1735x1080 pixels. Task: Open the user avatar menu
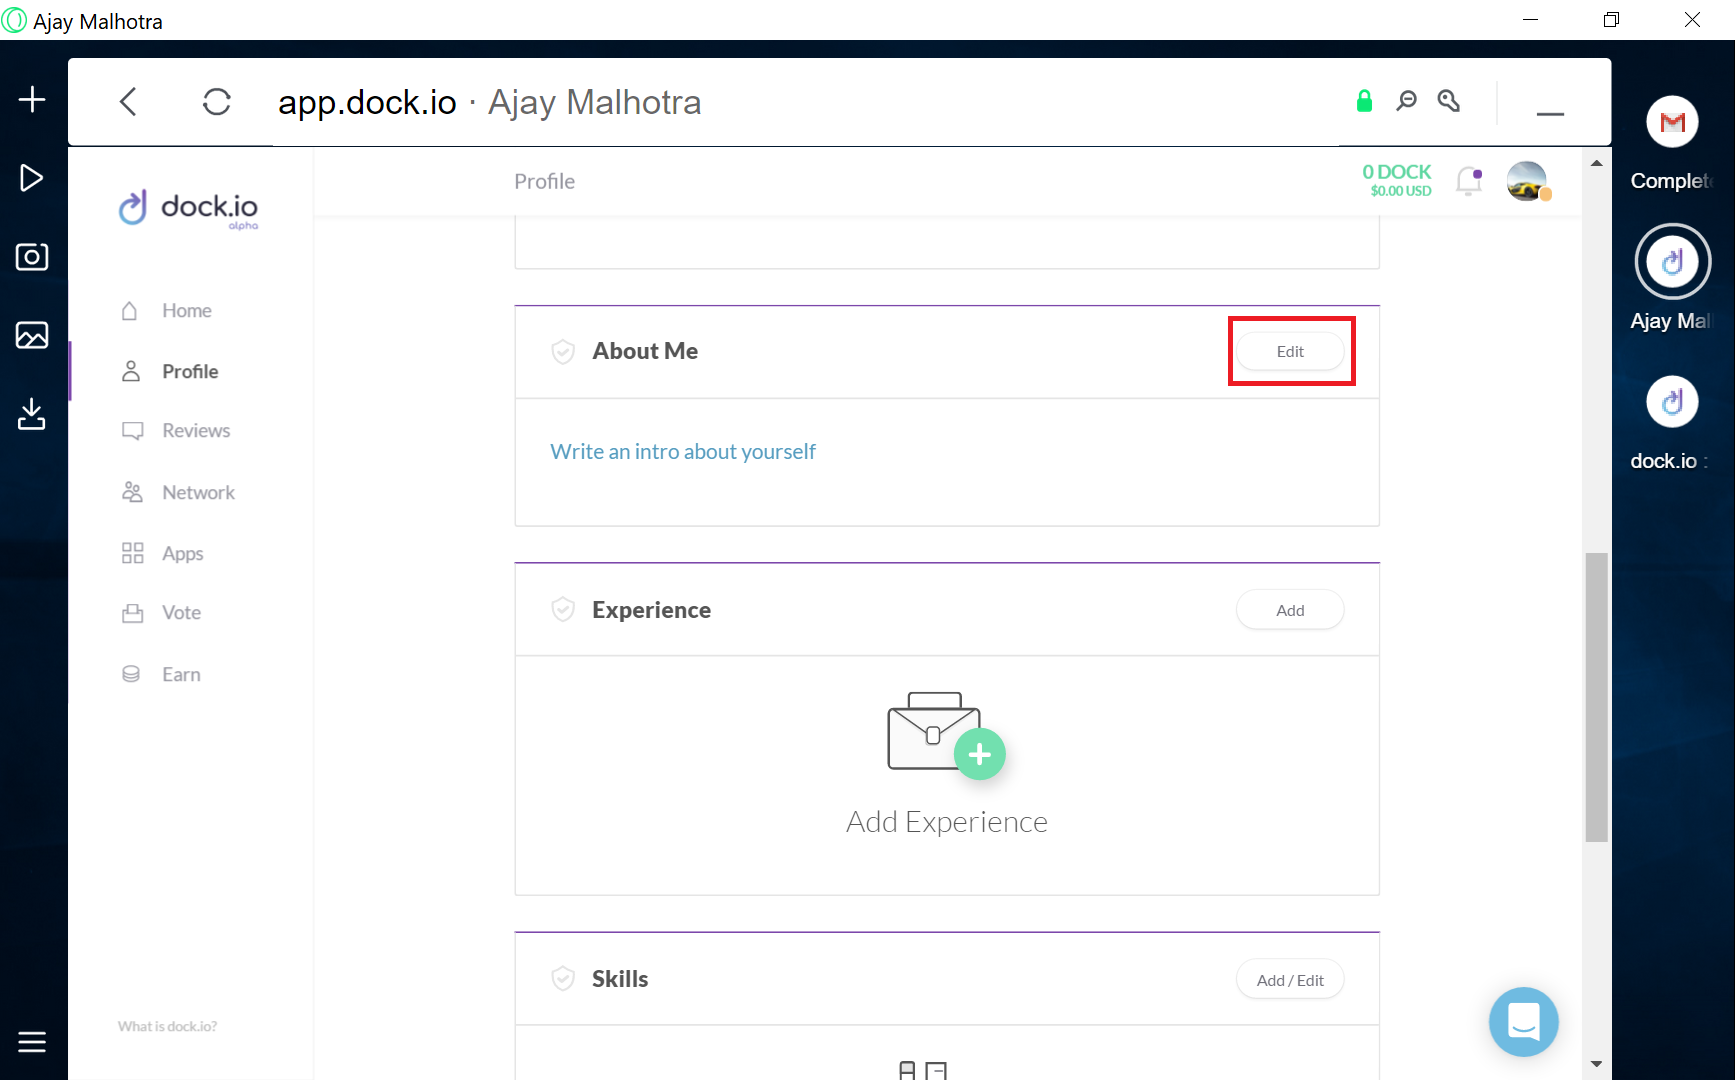tap(1526, 181)
